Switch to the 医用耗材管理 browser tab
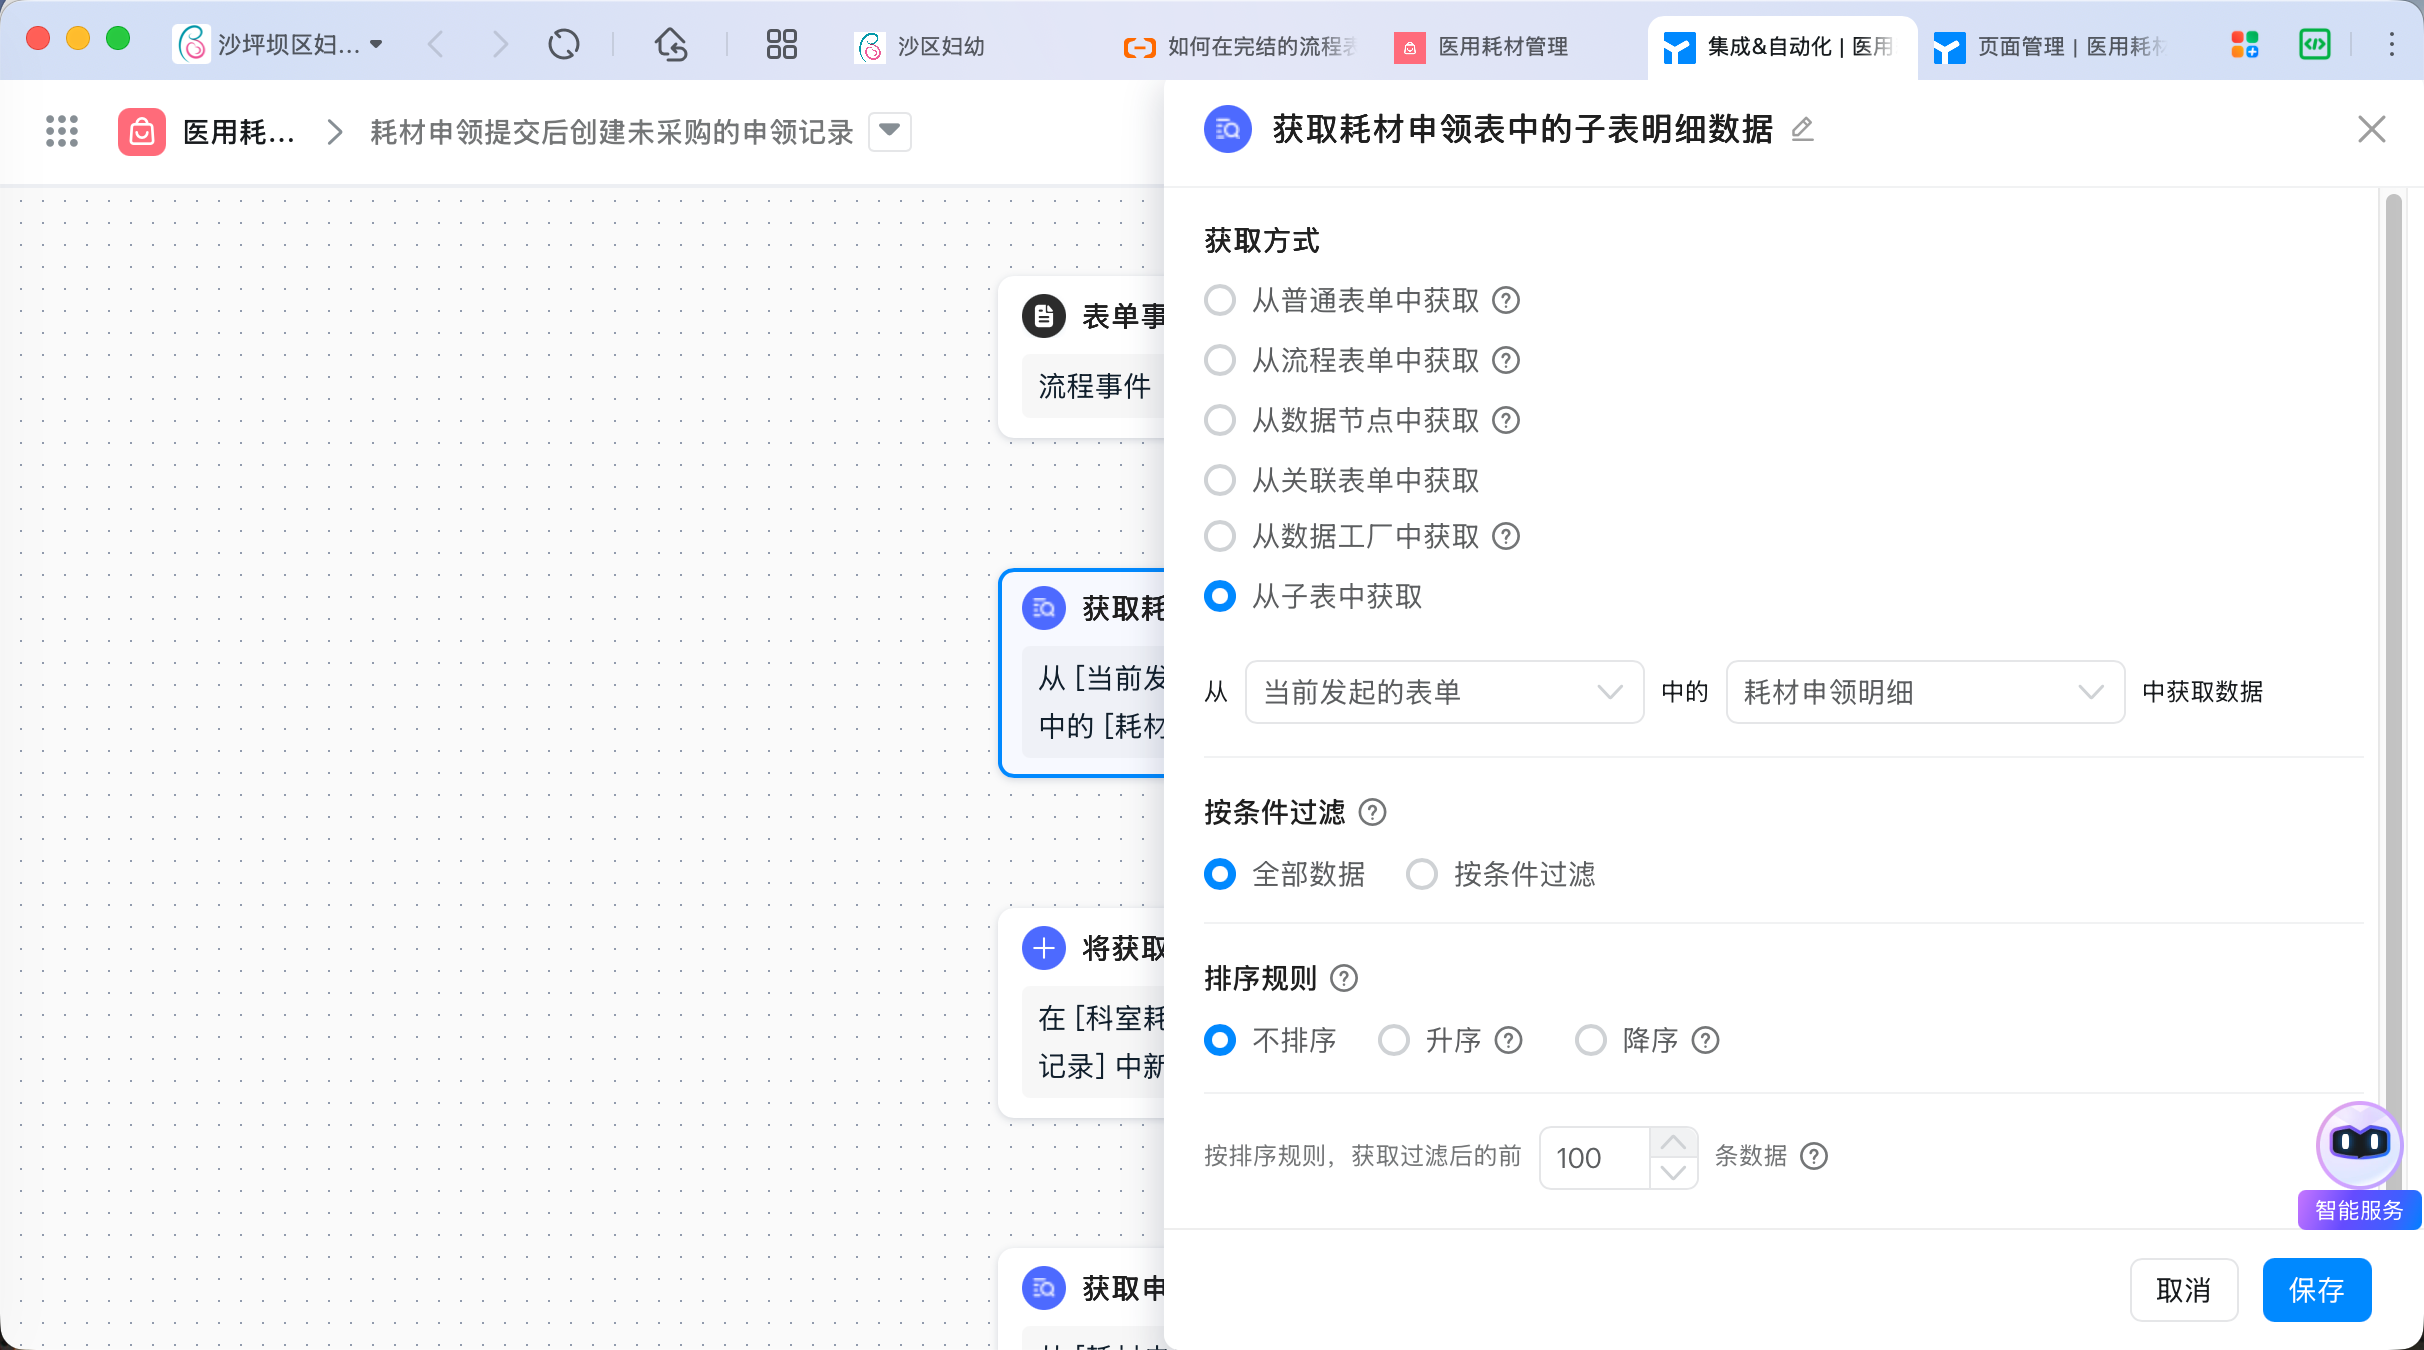Screen dimensions: 2424x1350 click(x=1490, y=46)
